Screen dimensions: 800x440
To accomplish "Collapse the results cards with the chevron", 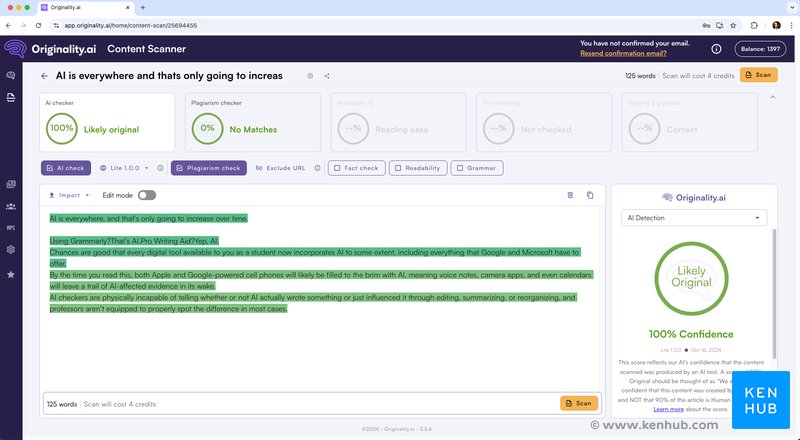I will point(772,97).
